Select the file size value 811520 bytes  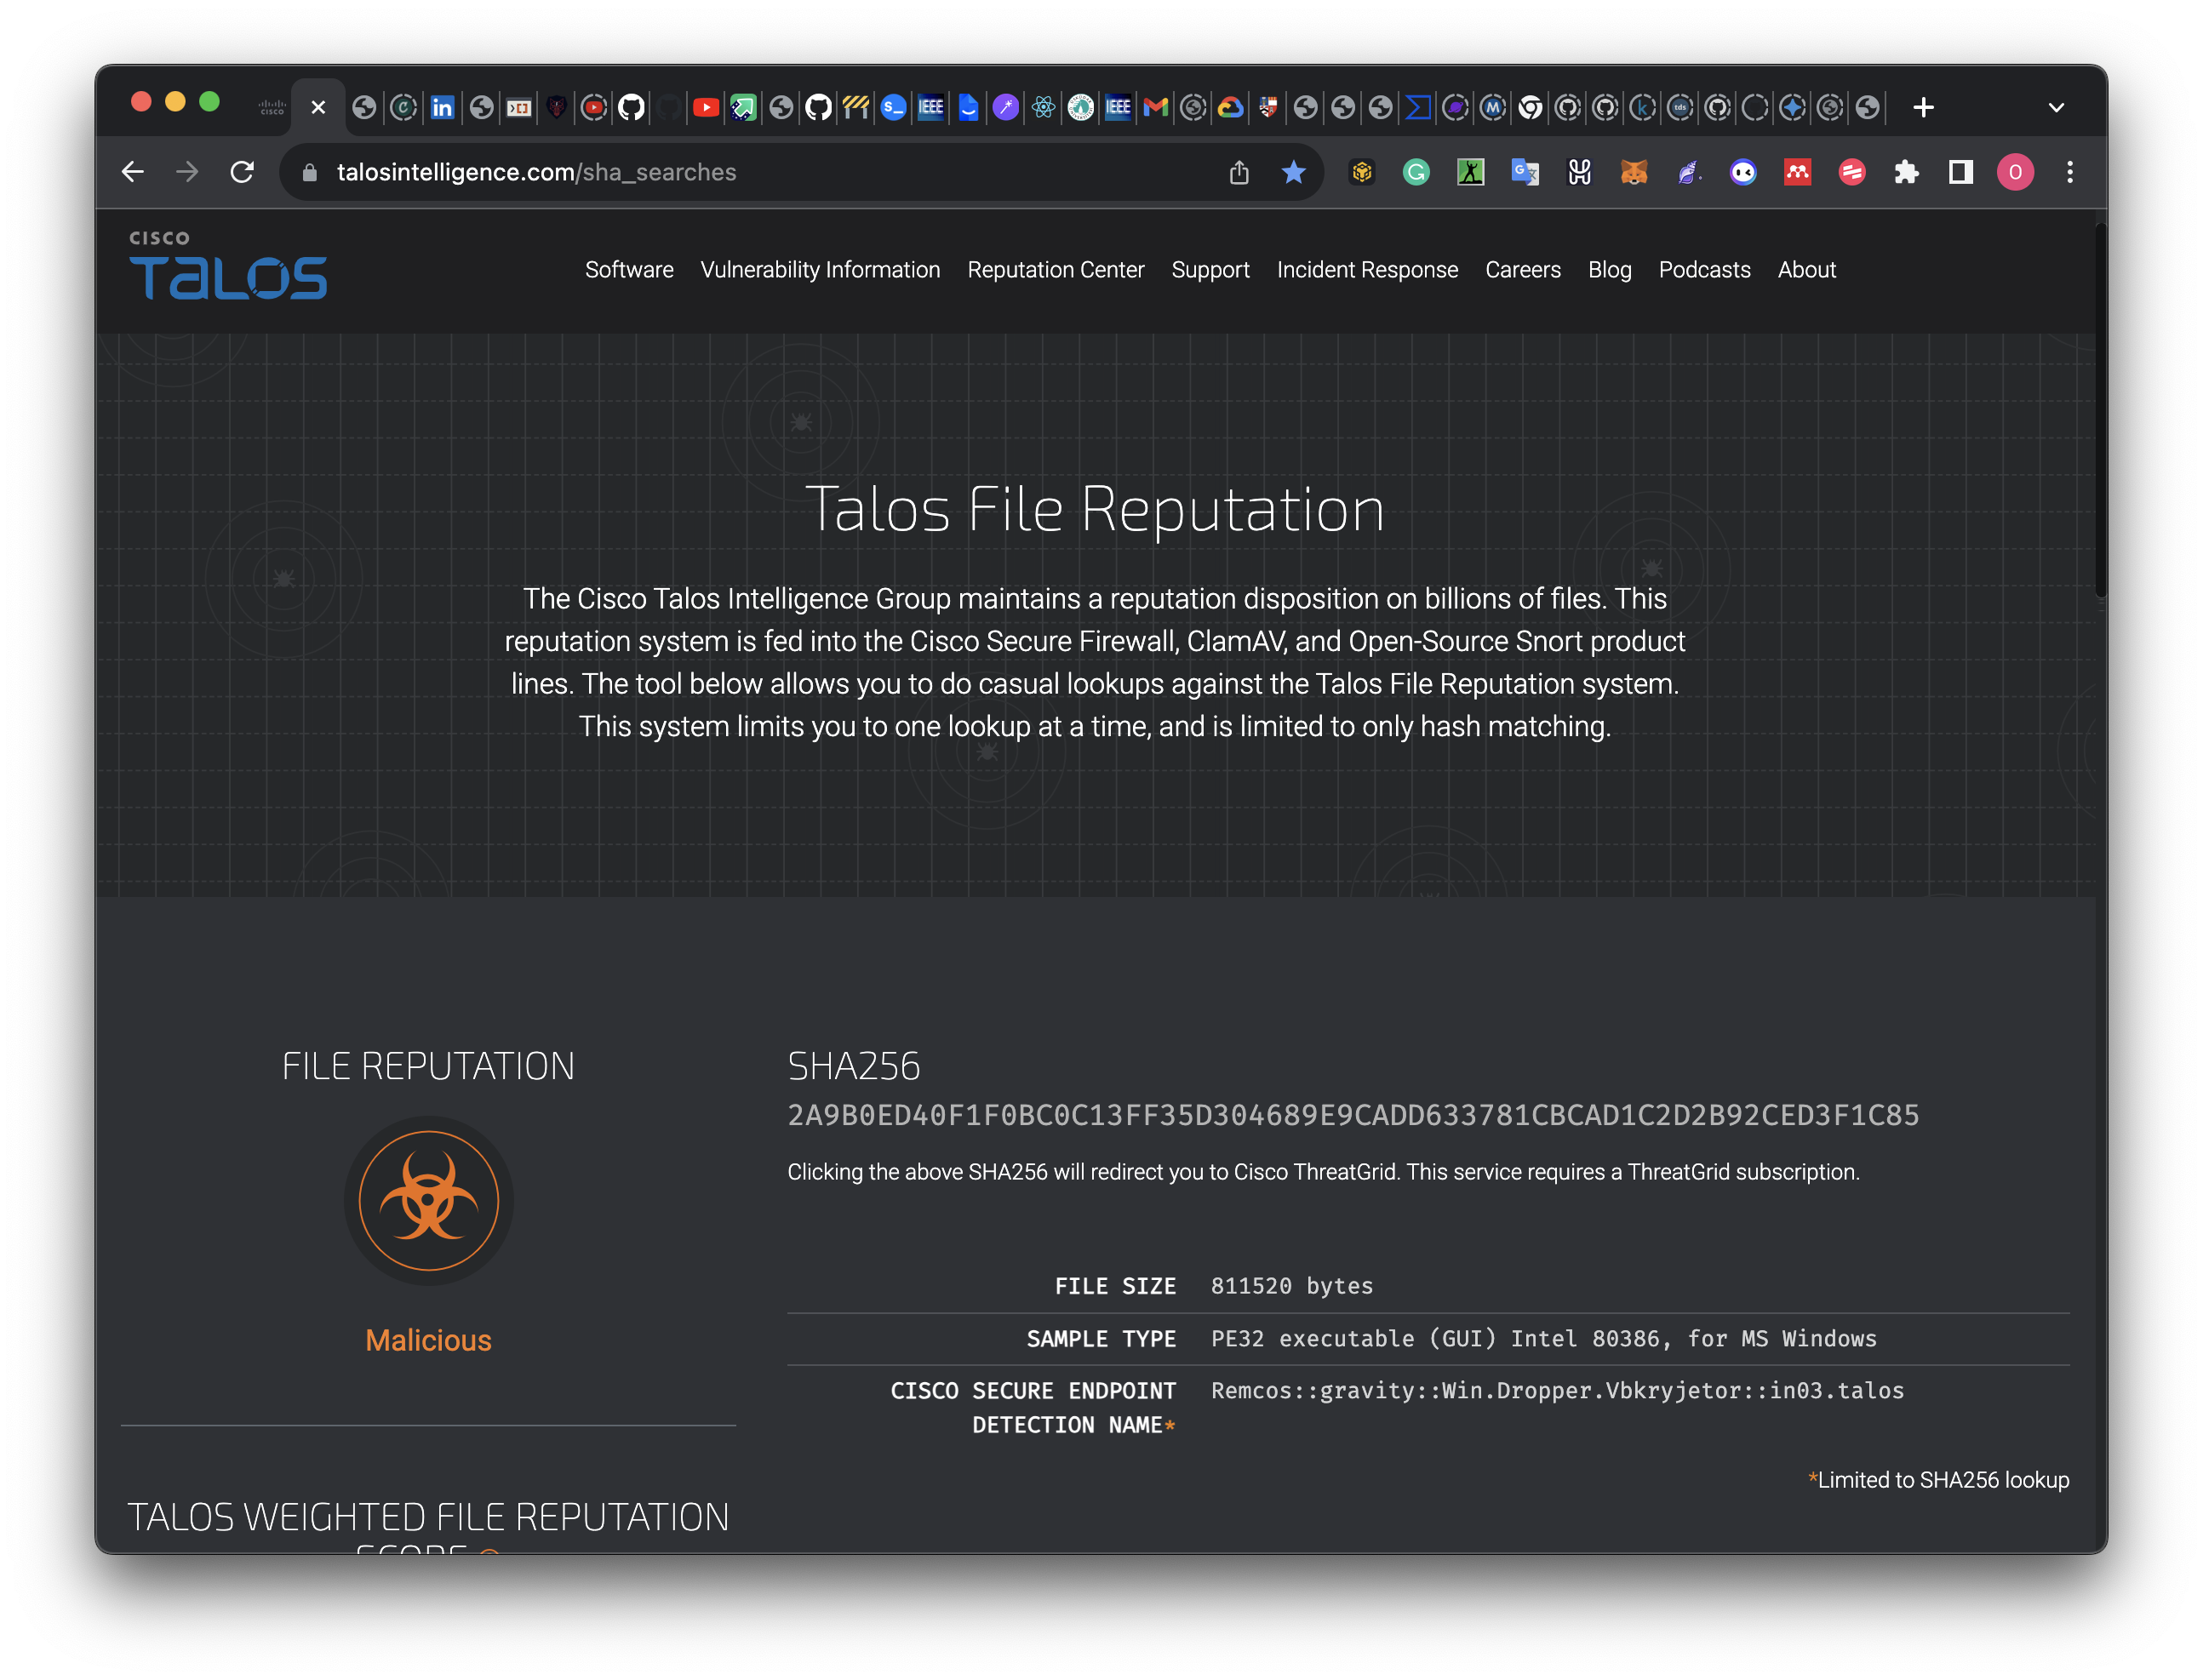[1291, 1286]
